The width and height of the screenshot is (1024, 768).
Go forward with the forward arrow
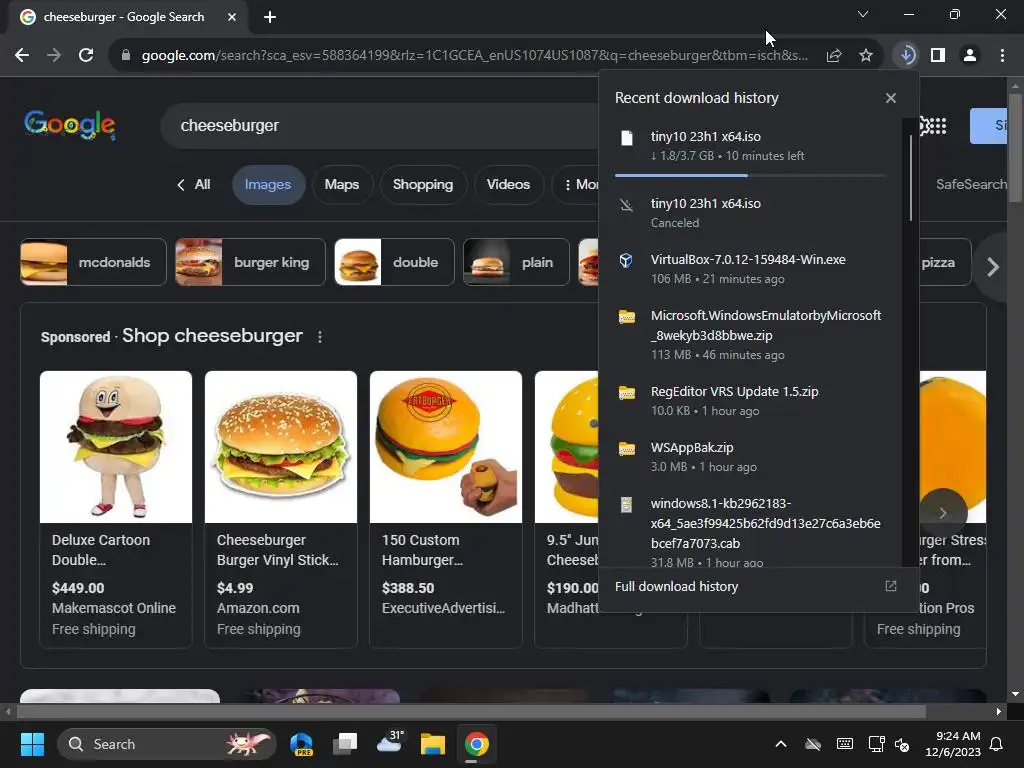point(54,56)
